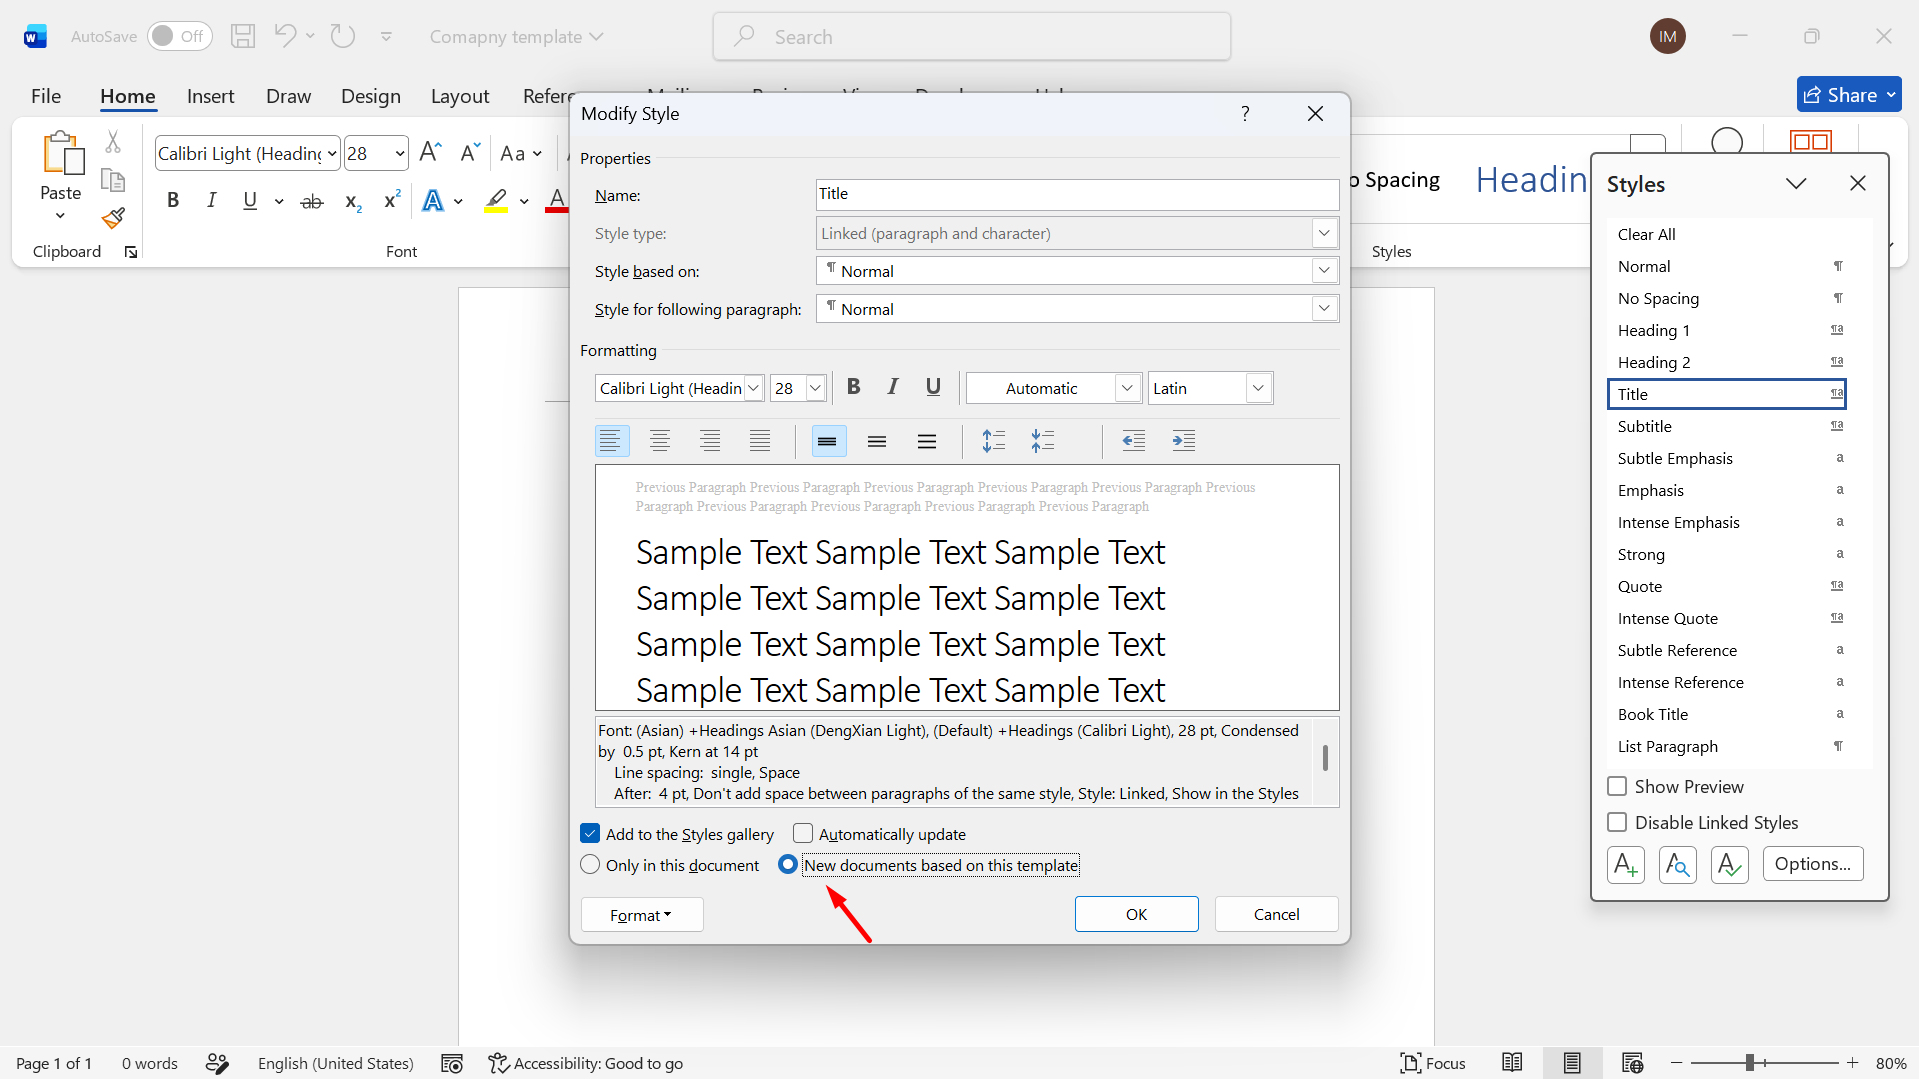The image size is (1919, 1079).
Task: Click Save icon in title bar
Action: pos(243,37)
